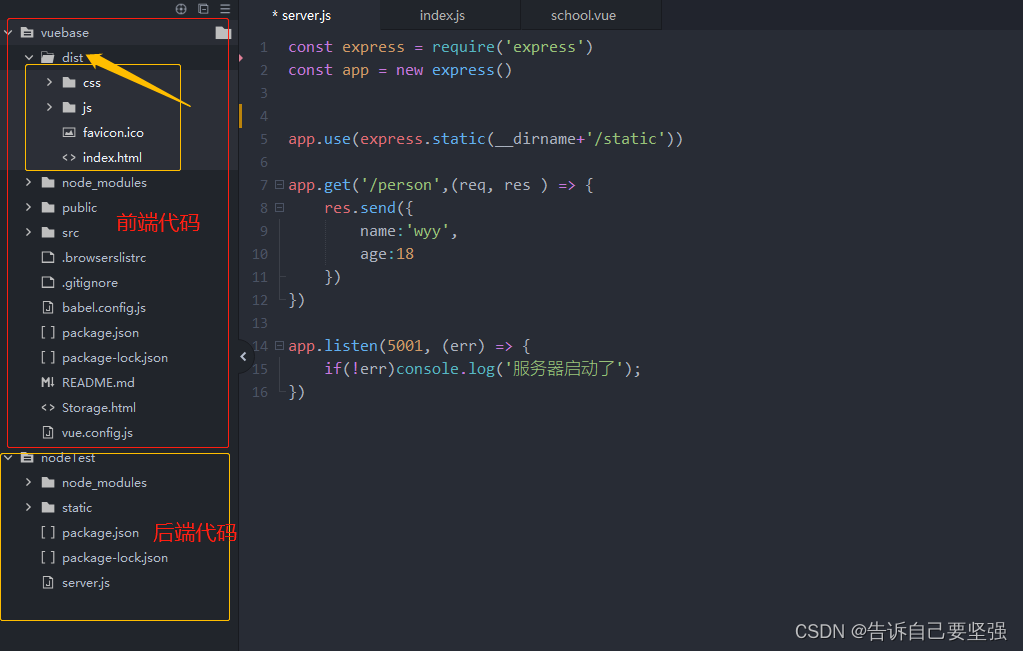Click the vuebase package.json brackets icon
The image size is (1023, 651).
click(48, 333)
